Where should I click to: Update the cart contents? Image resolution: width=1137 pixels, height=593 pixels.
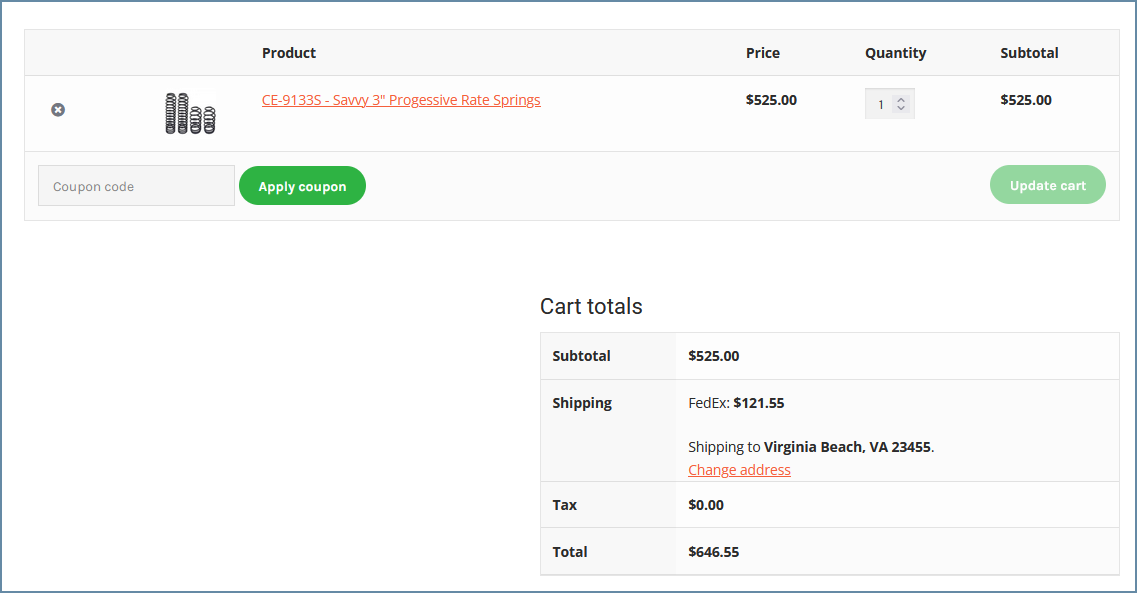point(1047,185)
